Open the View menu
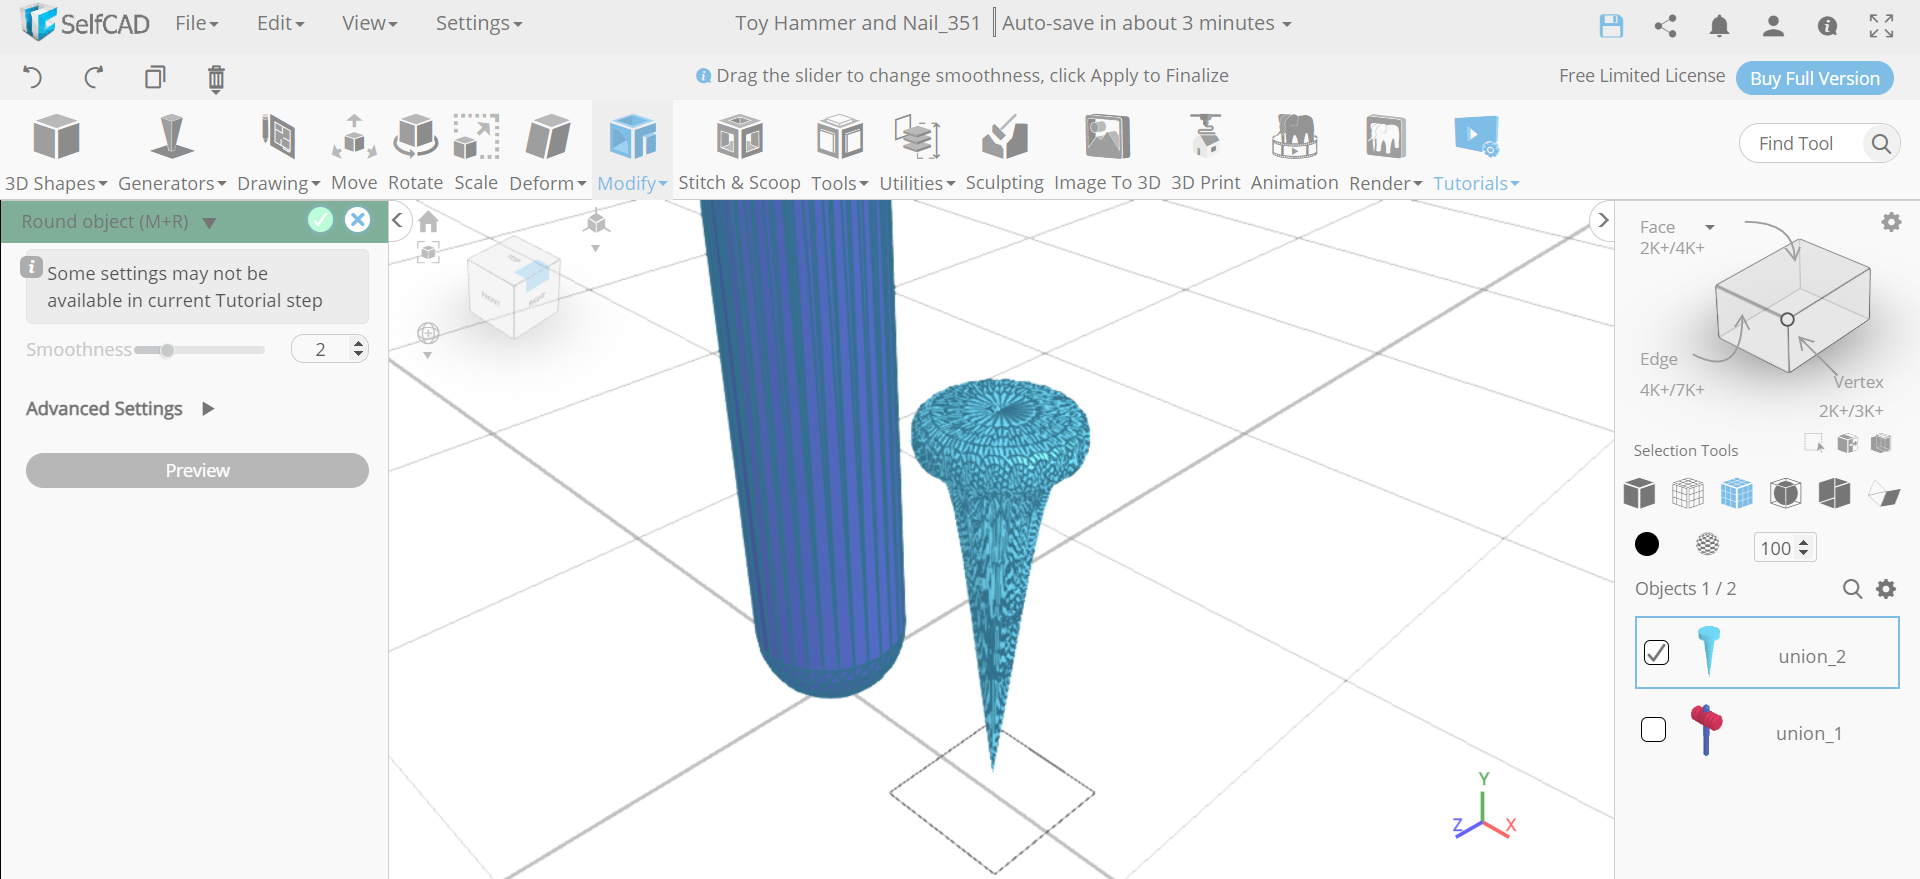Screen dimensions: 1920x879 click(x=369, y=23)
